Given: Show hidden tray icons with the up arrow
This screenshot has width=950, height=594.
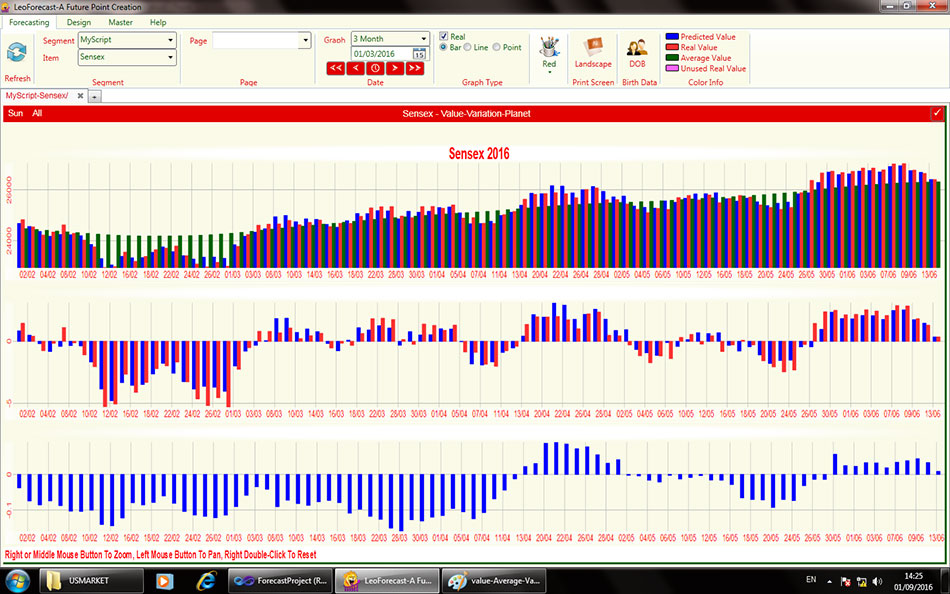Looking at the screenshot, I should tap(829, 582).
